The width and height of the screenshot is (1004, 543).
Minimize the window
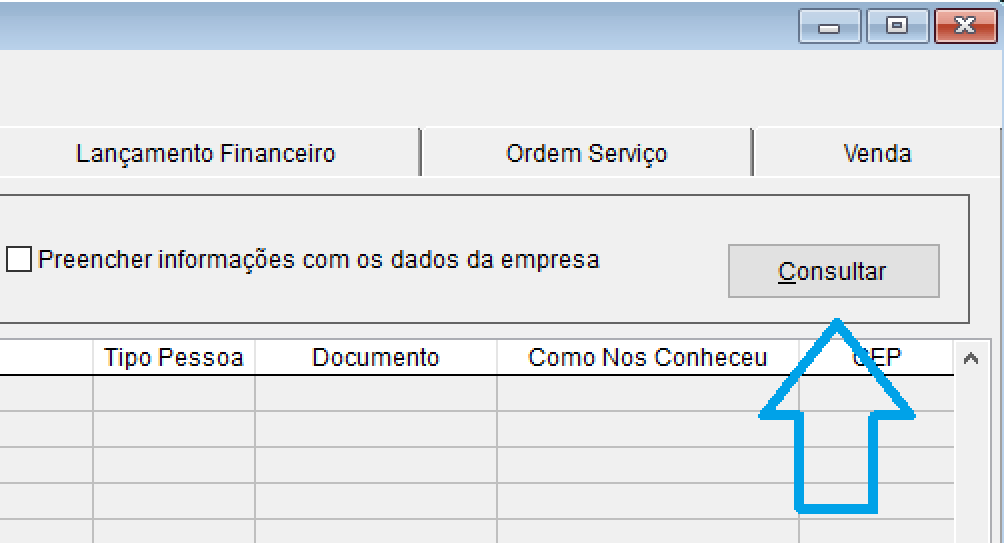pyautogui.click(x=830, y=27)
